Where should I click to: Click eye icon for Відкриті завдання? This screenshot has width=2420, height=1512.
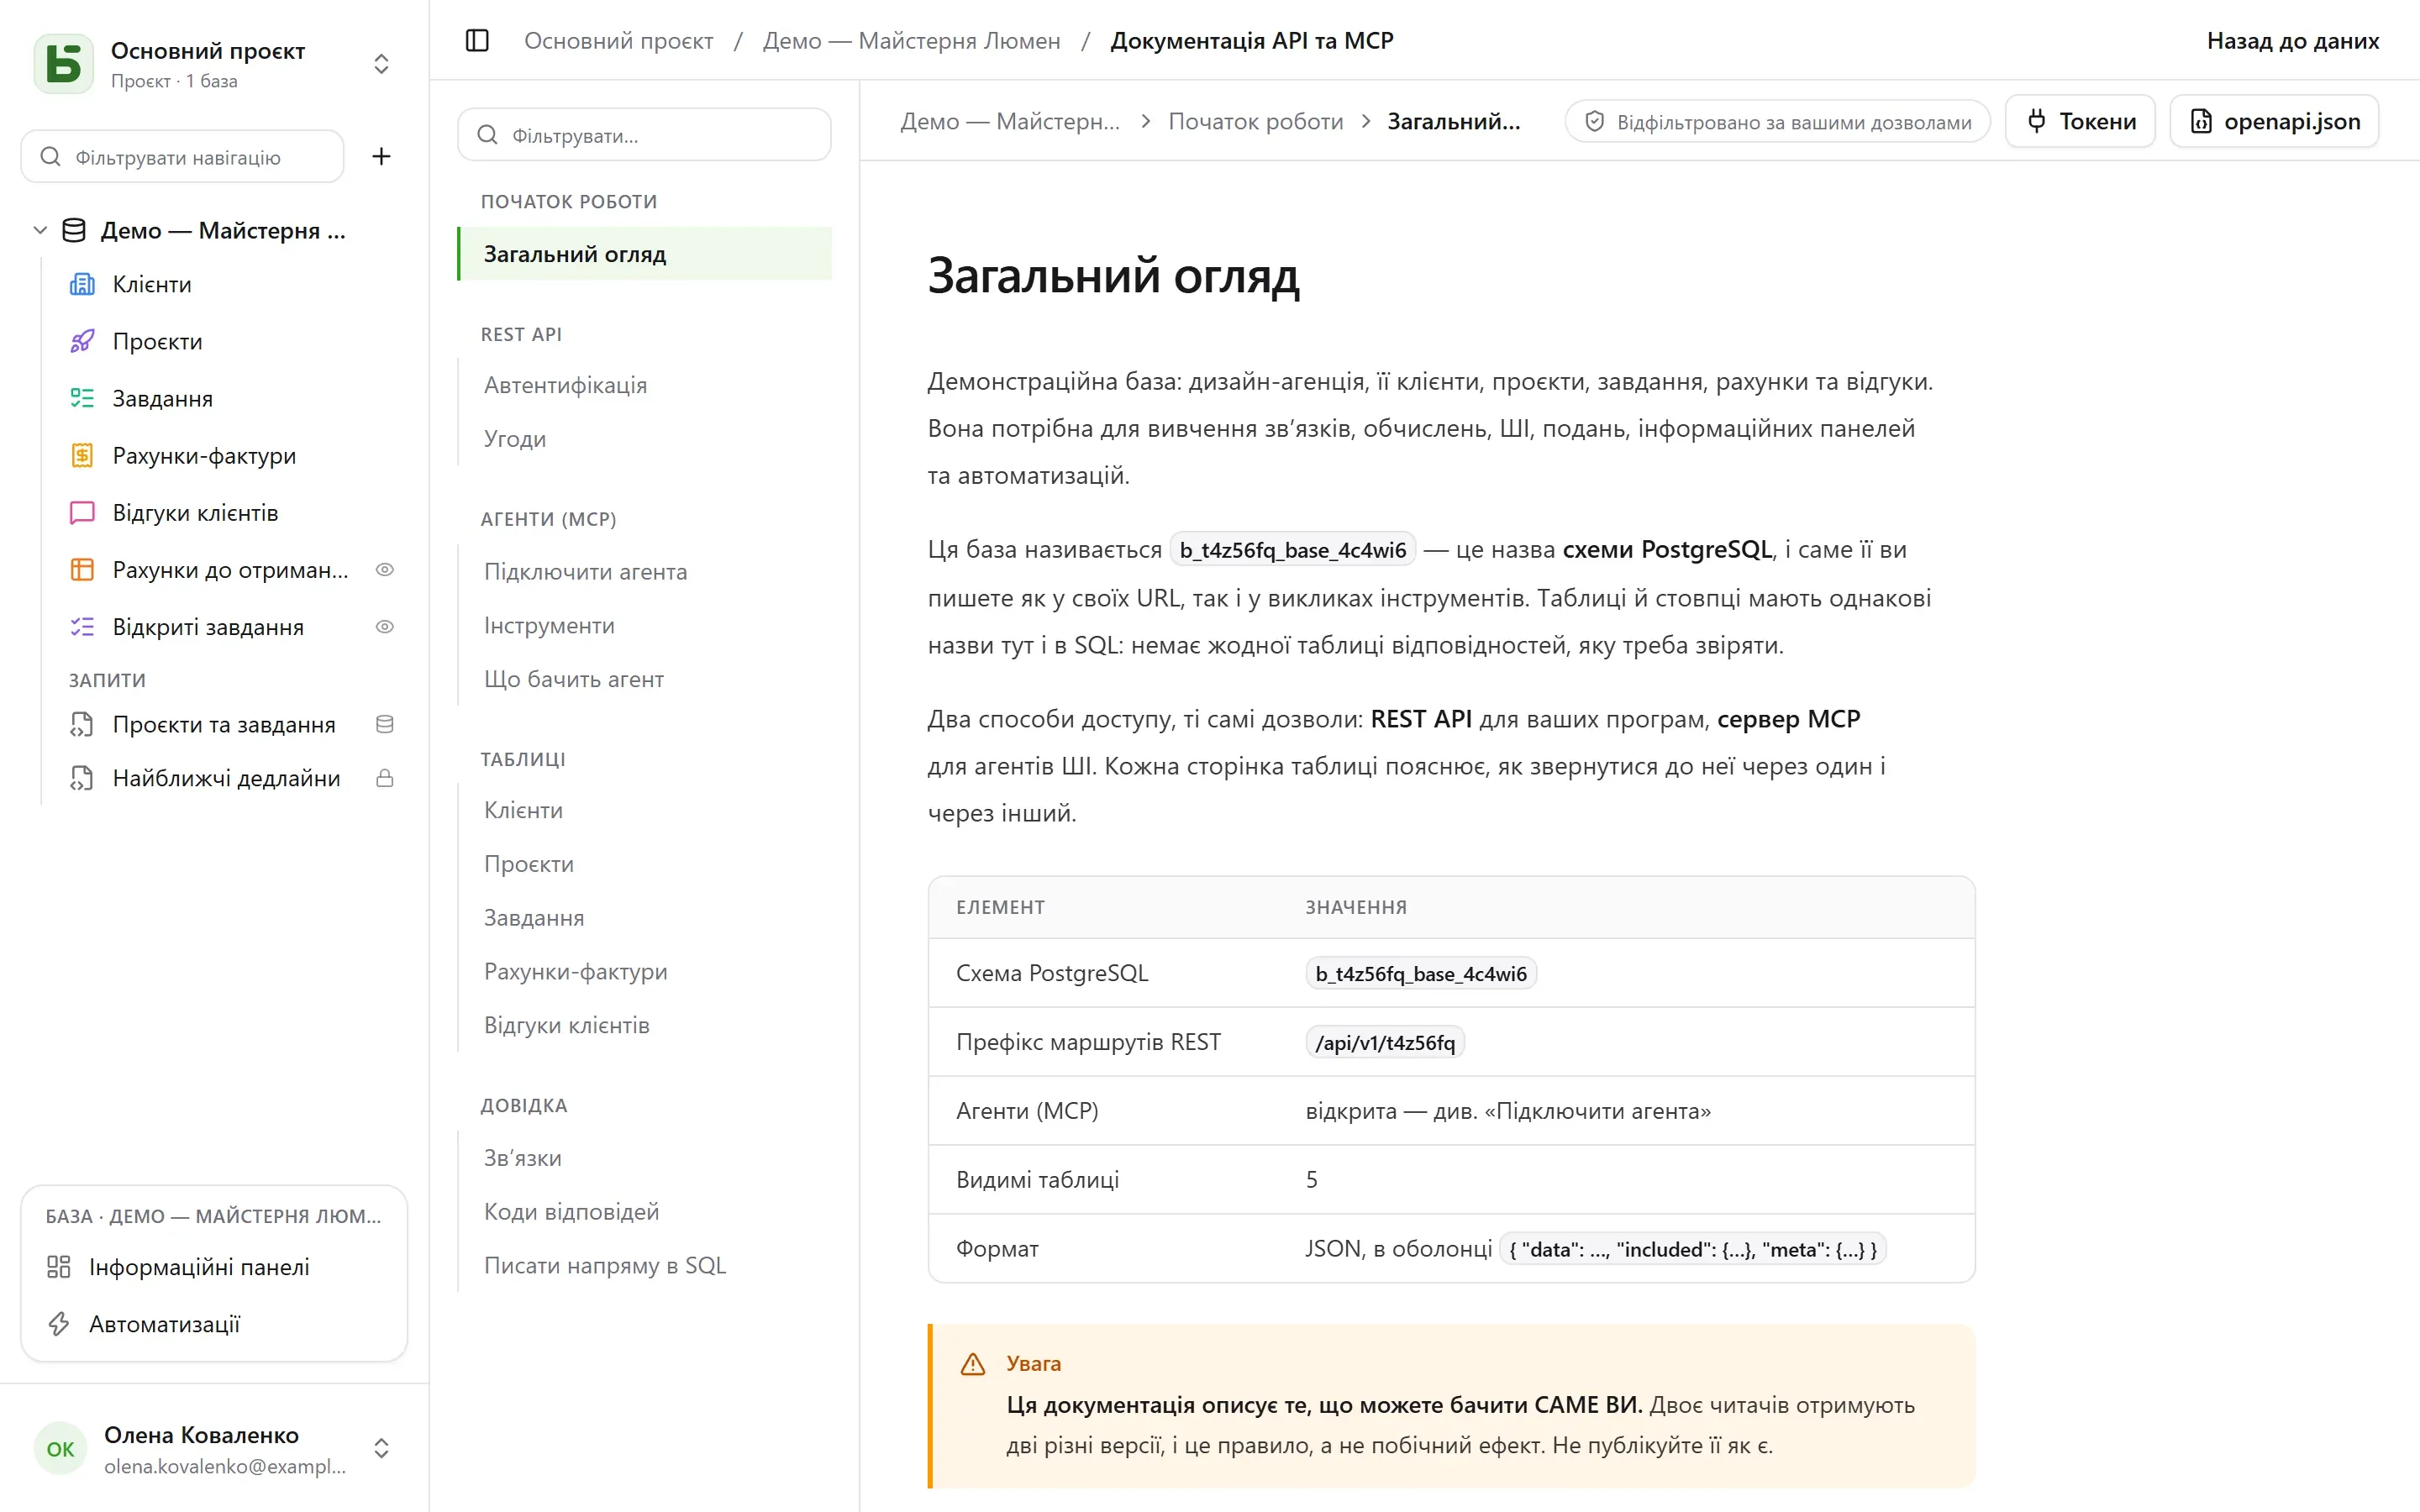[x=384, y=626]
